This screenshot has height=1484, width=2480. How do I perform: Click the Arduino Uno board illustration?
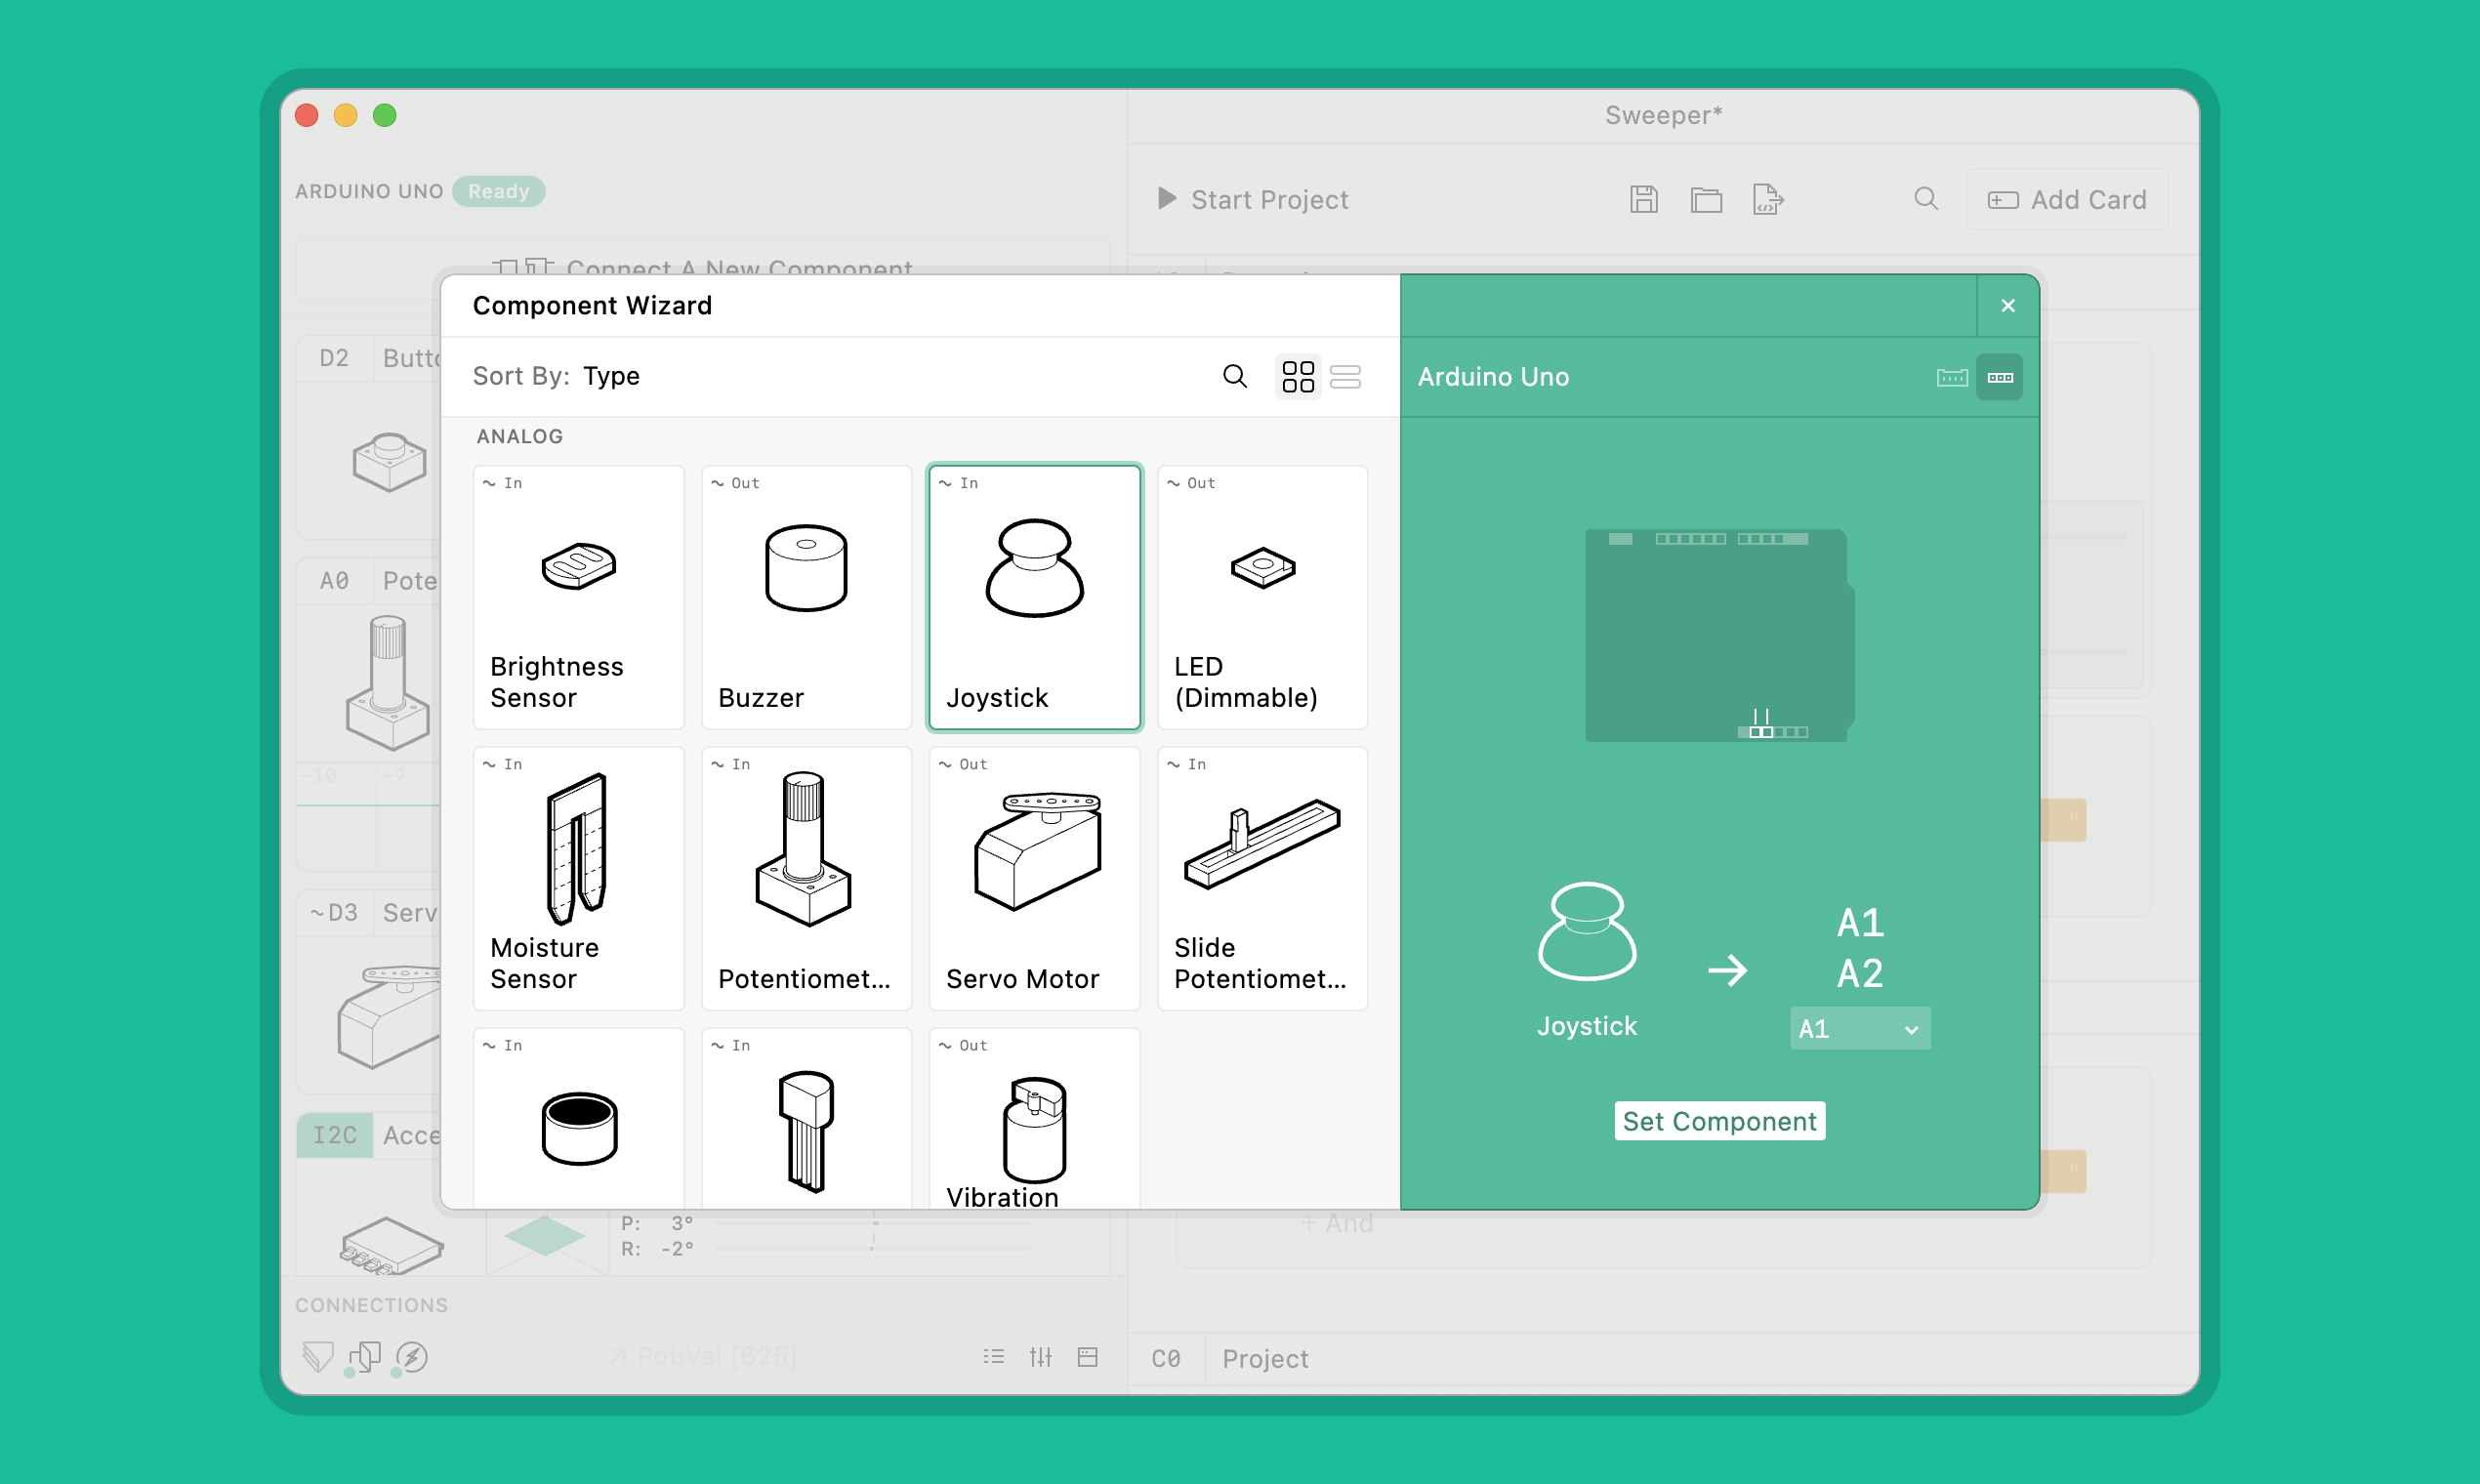point(1719,635)
